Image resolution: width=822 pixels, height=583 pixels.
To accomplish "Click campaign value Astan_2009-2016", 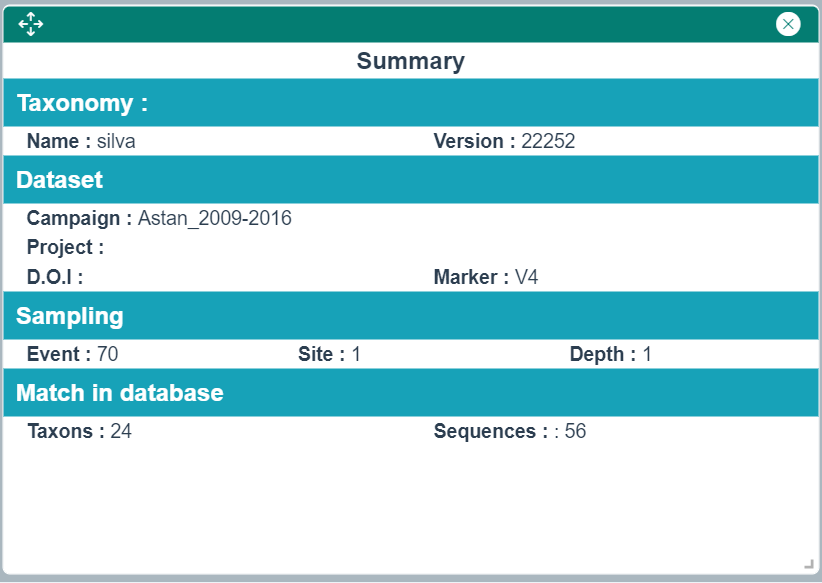I will (x=214, y=218).
